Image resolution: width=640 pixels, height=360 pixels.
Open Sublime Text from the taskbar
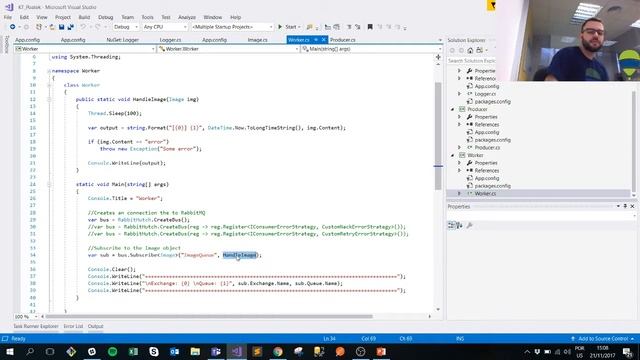tap(257, 351)
